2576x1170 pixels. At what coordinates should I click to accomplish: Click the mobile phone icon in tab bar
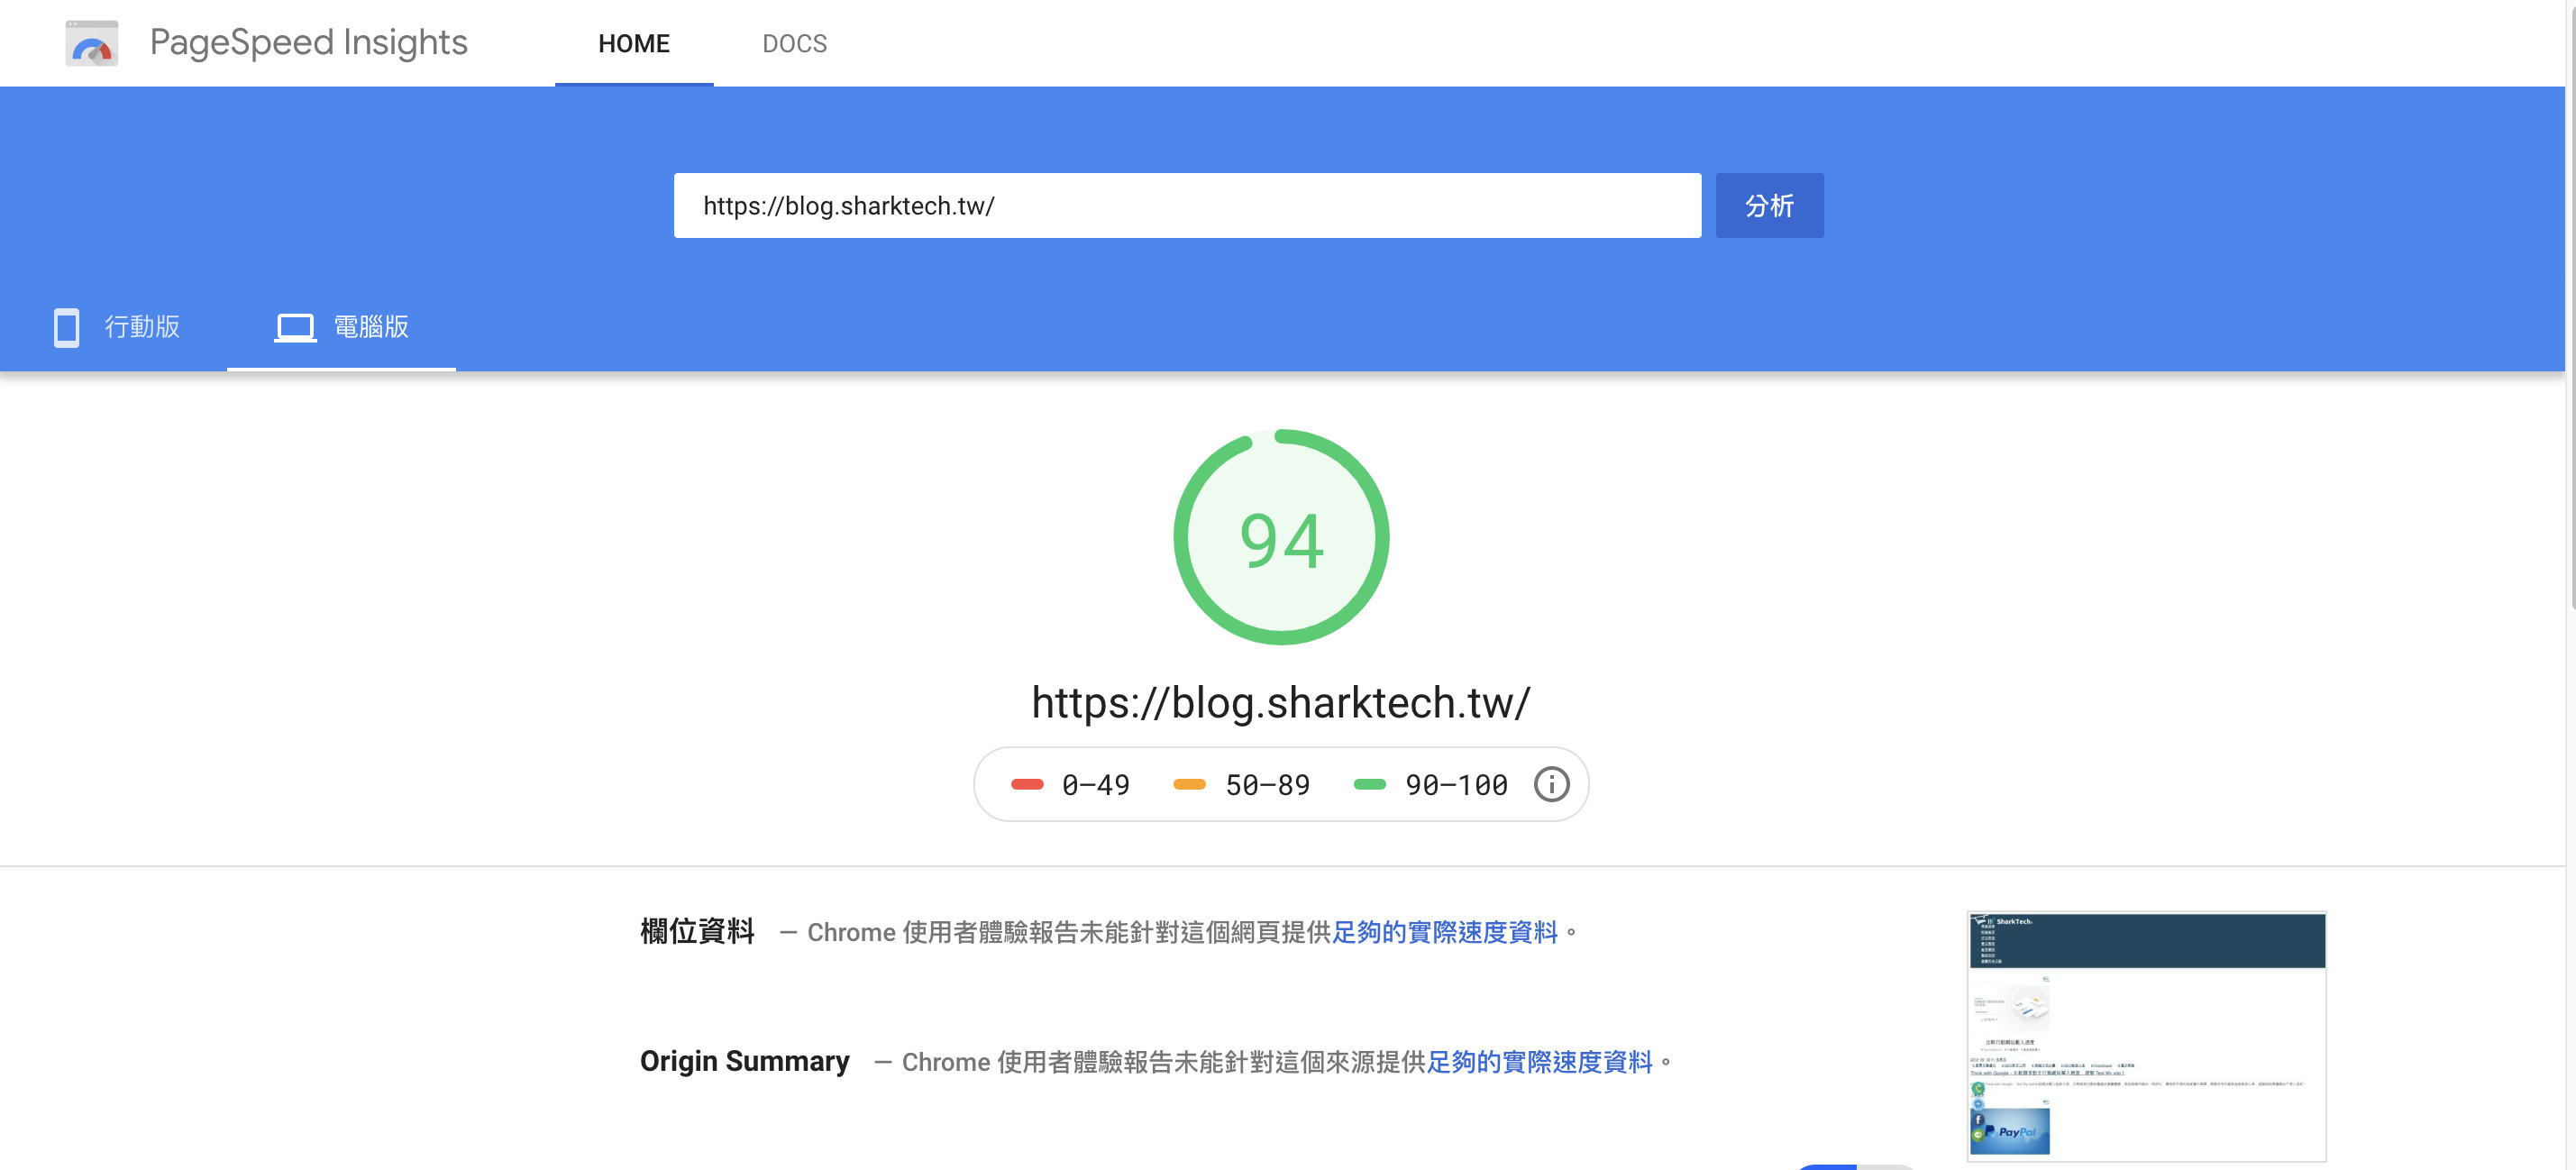[66, 327]
